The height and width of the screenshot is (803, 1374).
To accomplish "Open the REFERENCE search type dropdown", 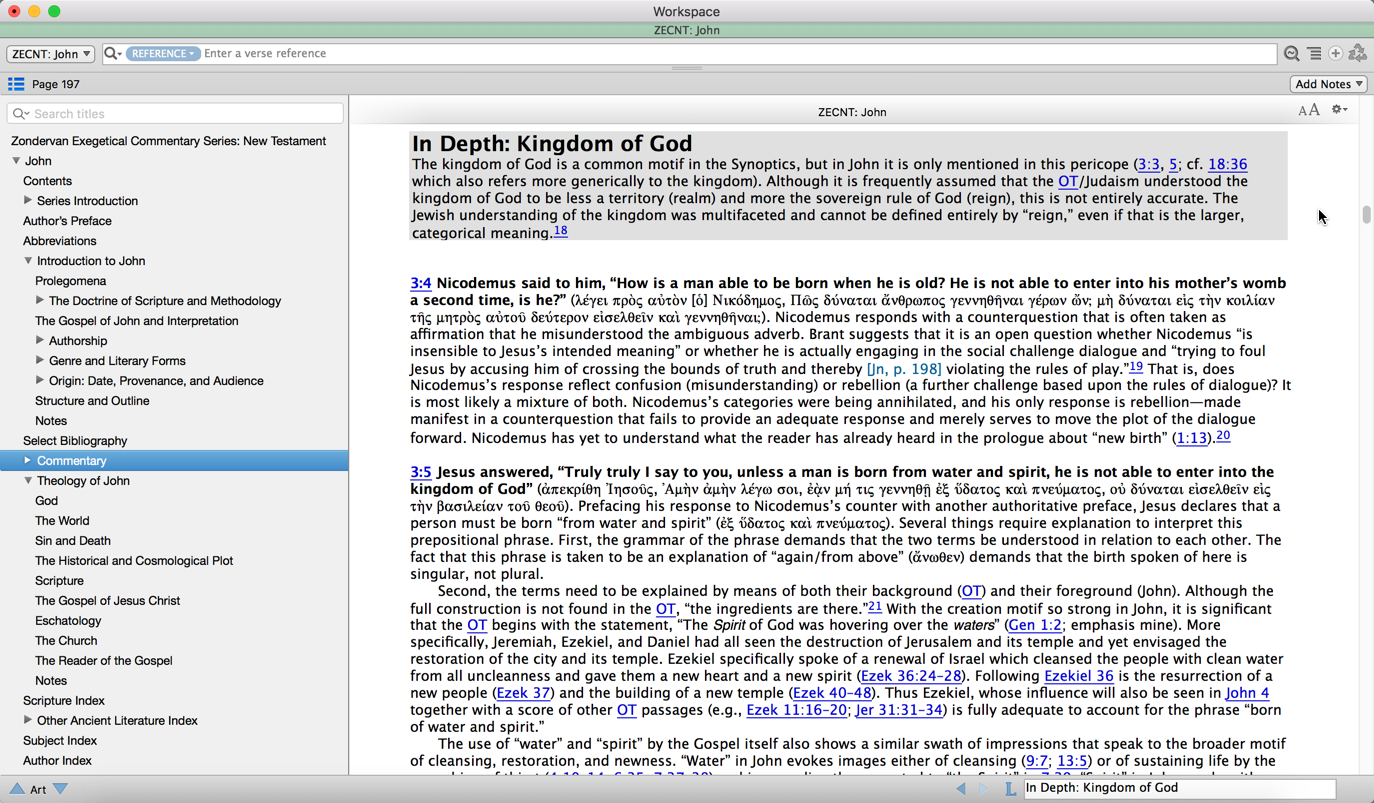I will [x=162, y=54].
